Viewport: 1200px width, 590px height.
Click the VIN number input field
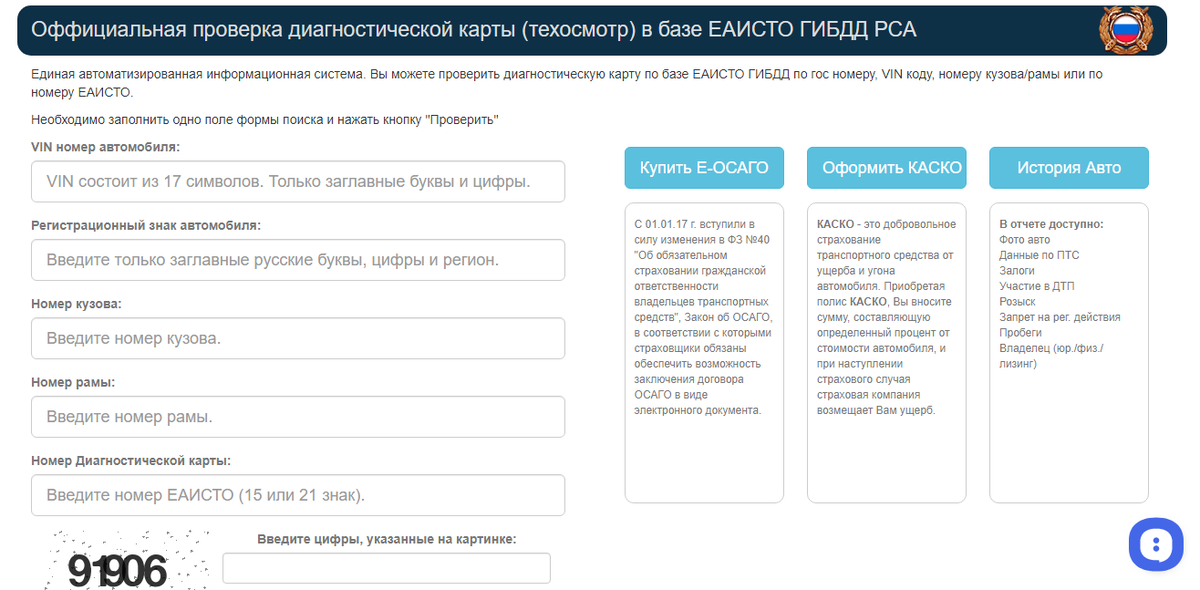click(298, 182)
